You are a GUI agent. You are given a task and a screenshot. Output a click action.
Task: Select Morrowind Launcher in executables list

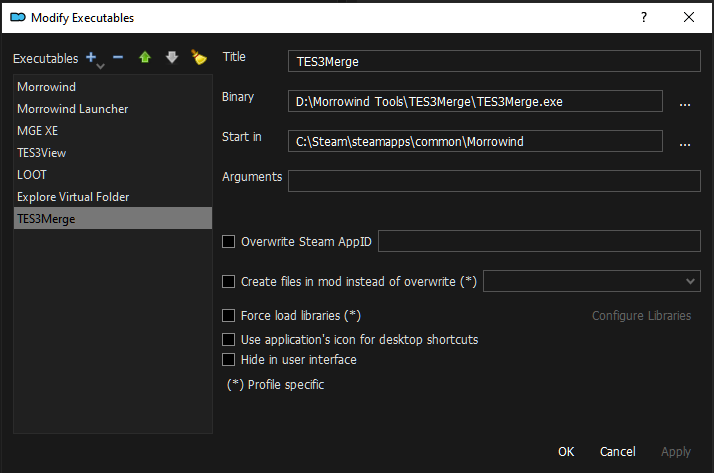73,109
